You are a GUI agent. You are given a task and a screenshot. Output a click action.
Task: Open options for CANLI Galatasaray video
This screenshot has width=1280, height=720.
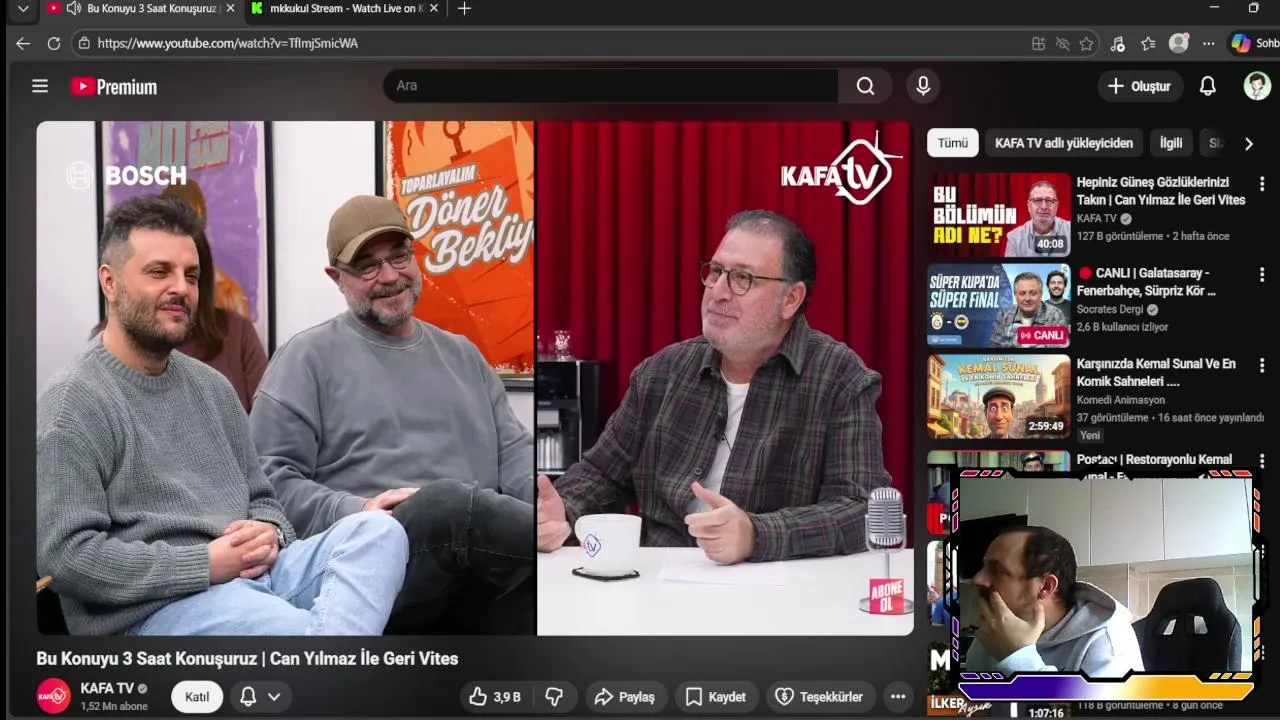tap(1262, 275)
